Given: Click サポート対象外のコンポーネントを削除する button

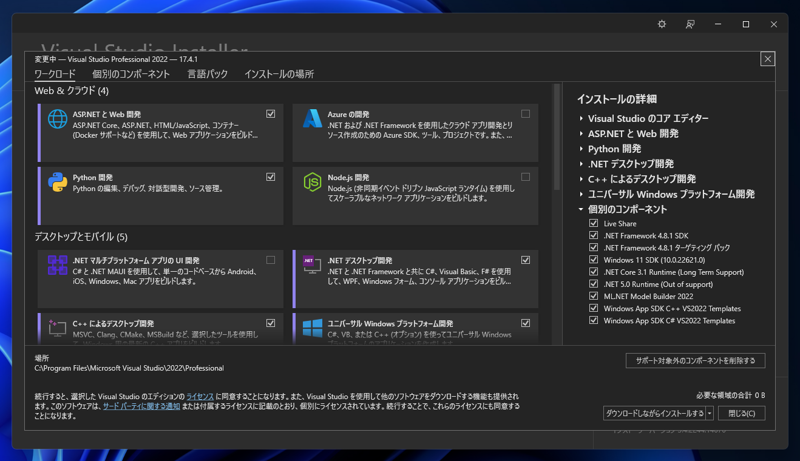Looking at the screenshot, I should coord(695,361).
